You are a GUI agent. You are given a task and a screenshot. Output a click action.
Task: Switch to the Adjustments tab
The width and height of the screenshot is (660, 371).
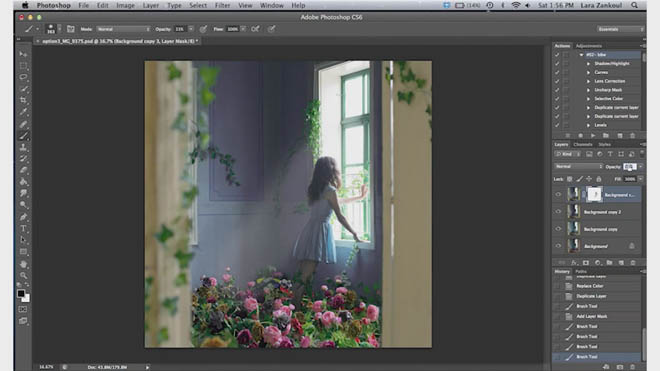[x=589, y=46]
